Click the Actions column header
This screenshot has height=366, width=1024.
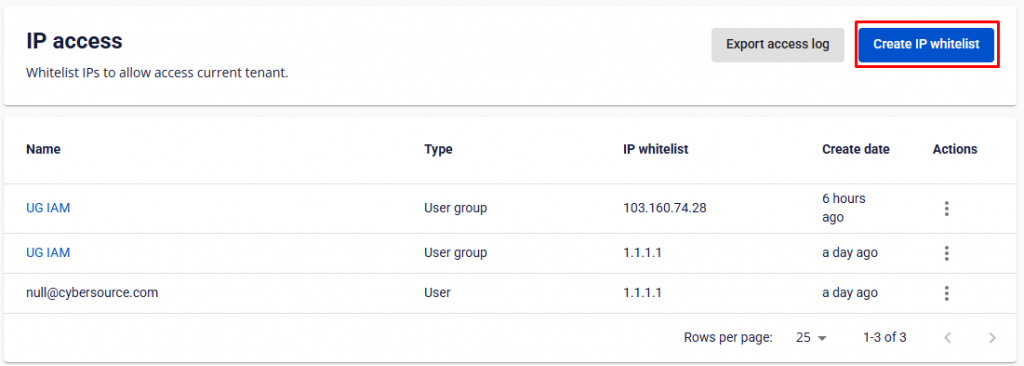coord(955,149)
